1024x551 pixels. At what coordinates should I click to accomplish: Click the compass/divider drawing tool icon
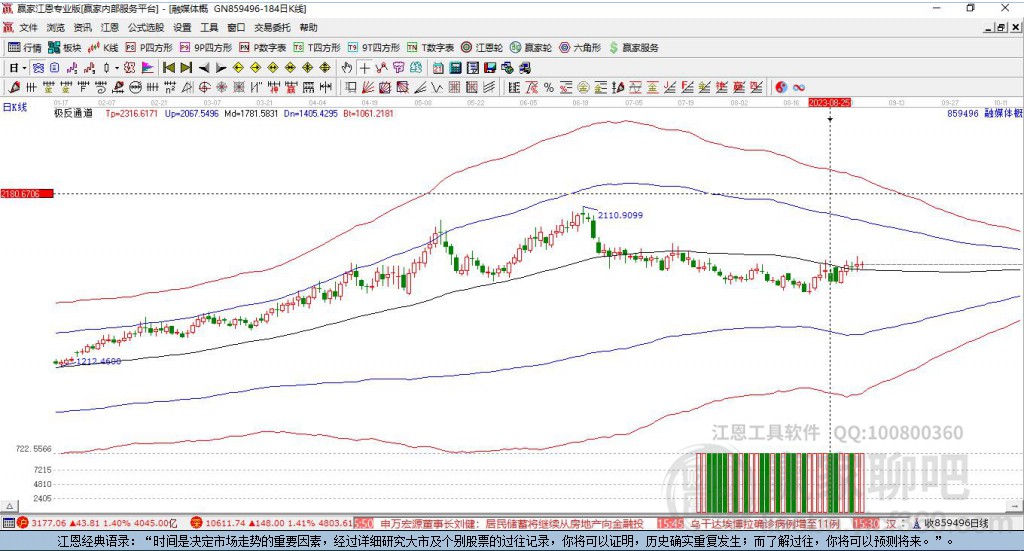click(x=187, y=87)
